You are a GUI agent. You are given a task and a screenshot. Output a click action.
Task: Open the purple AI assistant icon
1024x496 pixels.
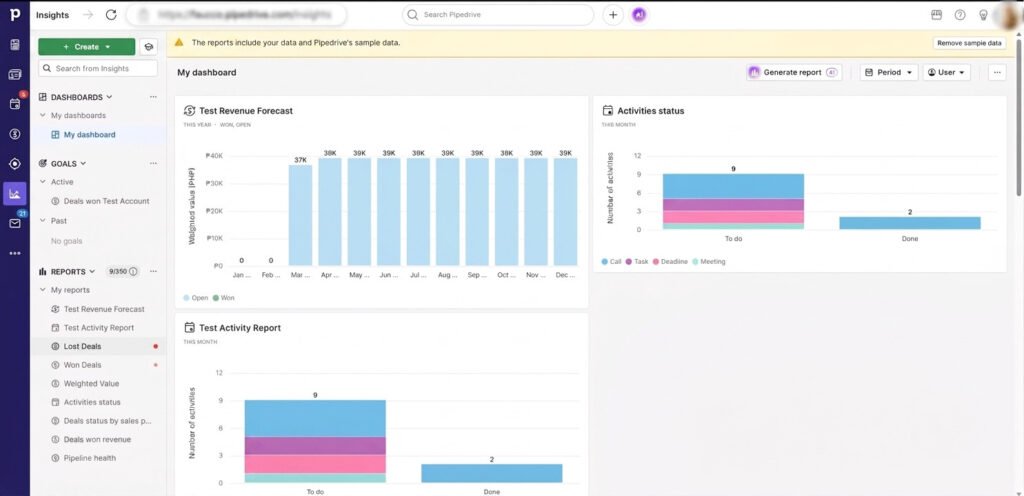pyautogui.click(x=639, y=15)
